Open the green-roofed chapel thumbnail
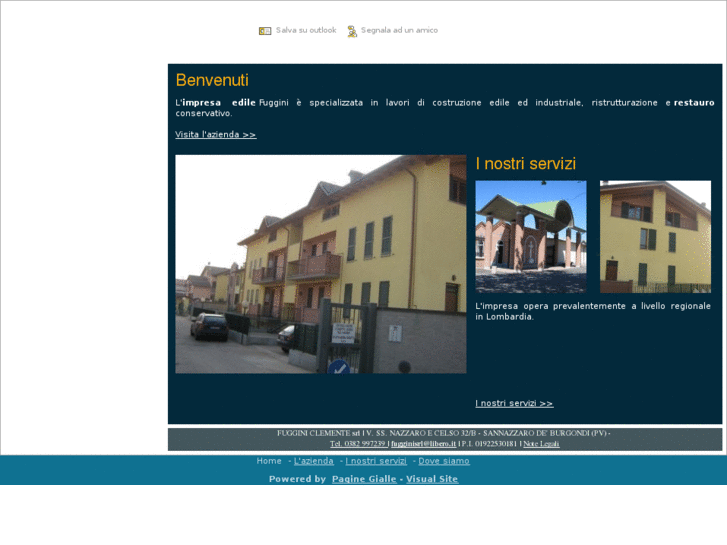727x545 pixels. [x=531, y=237]
